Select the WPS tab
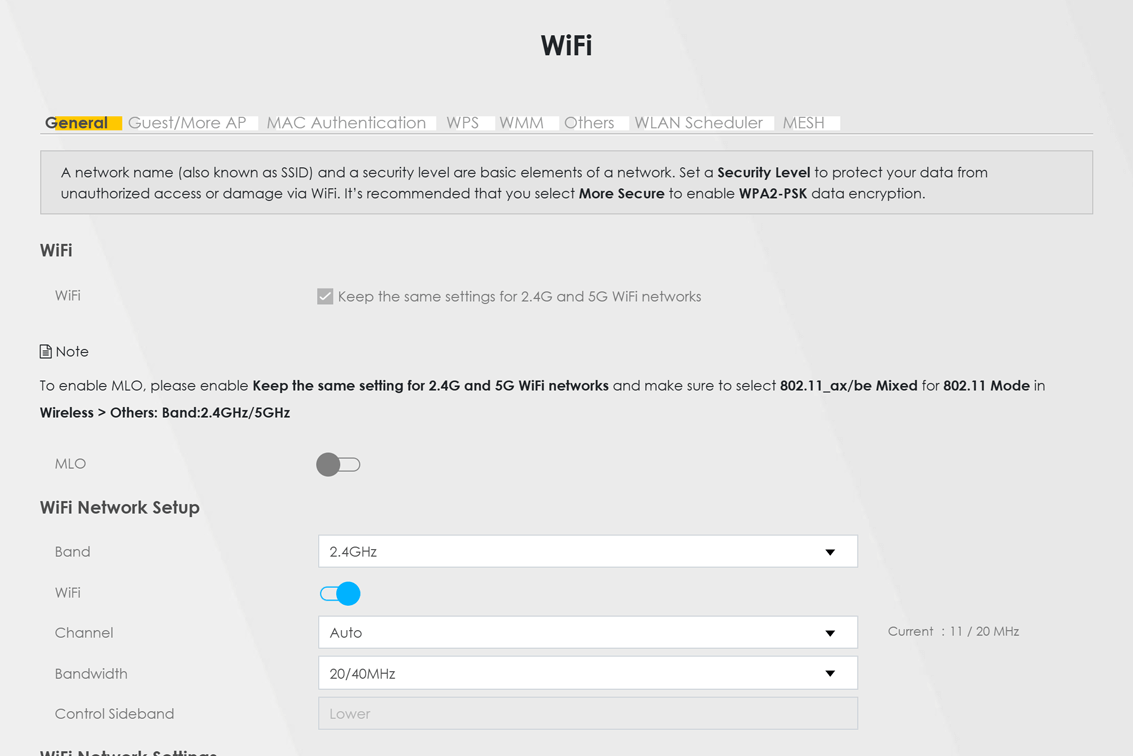The height and width of the screenshot is (756, 1133). coord(462,123)
